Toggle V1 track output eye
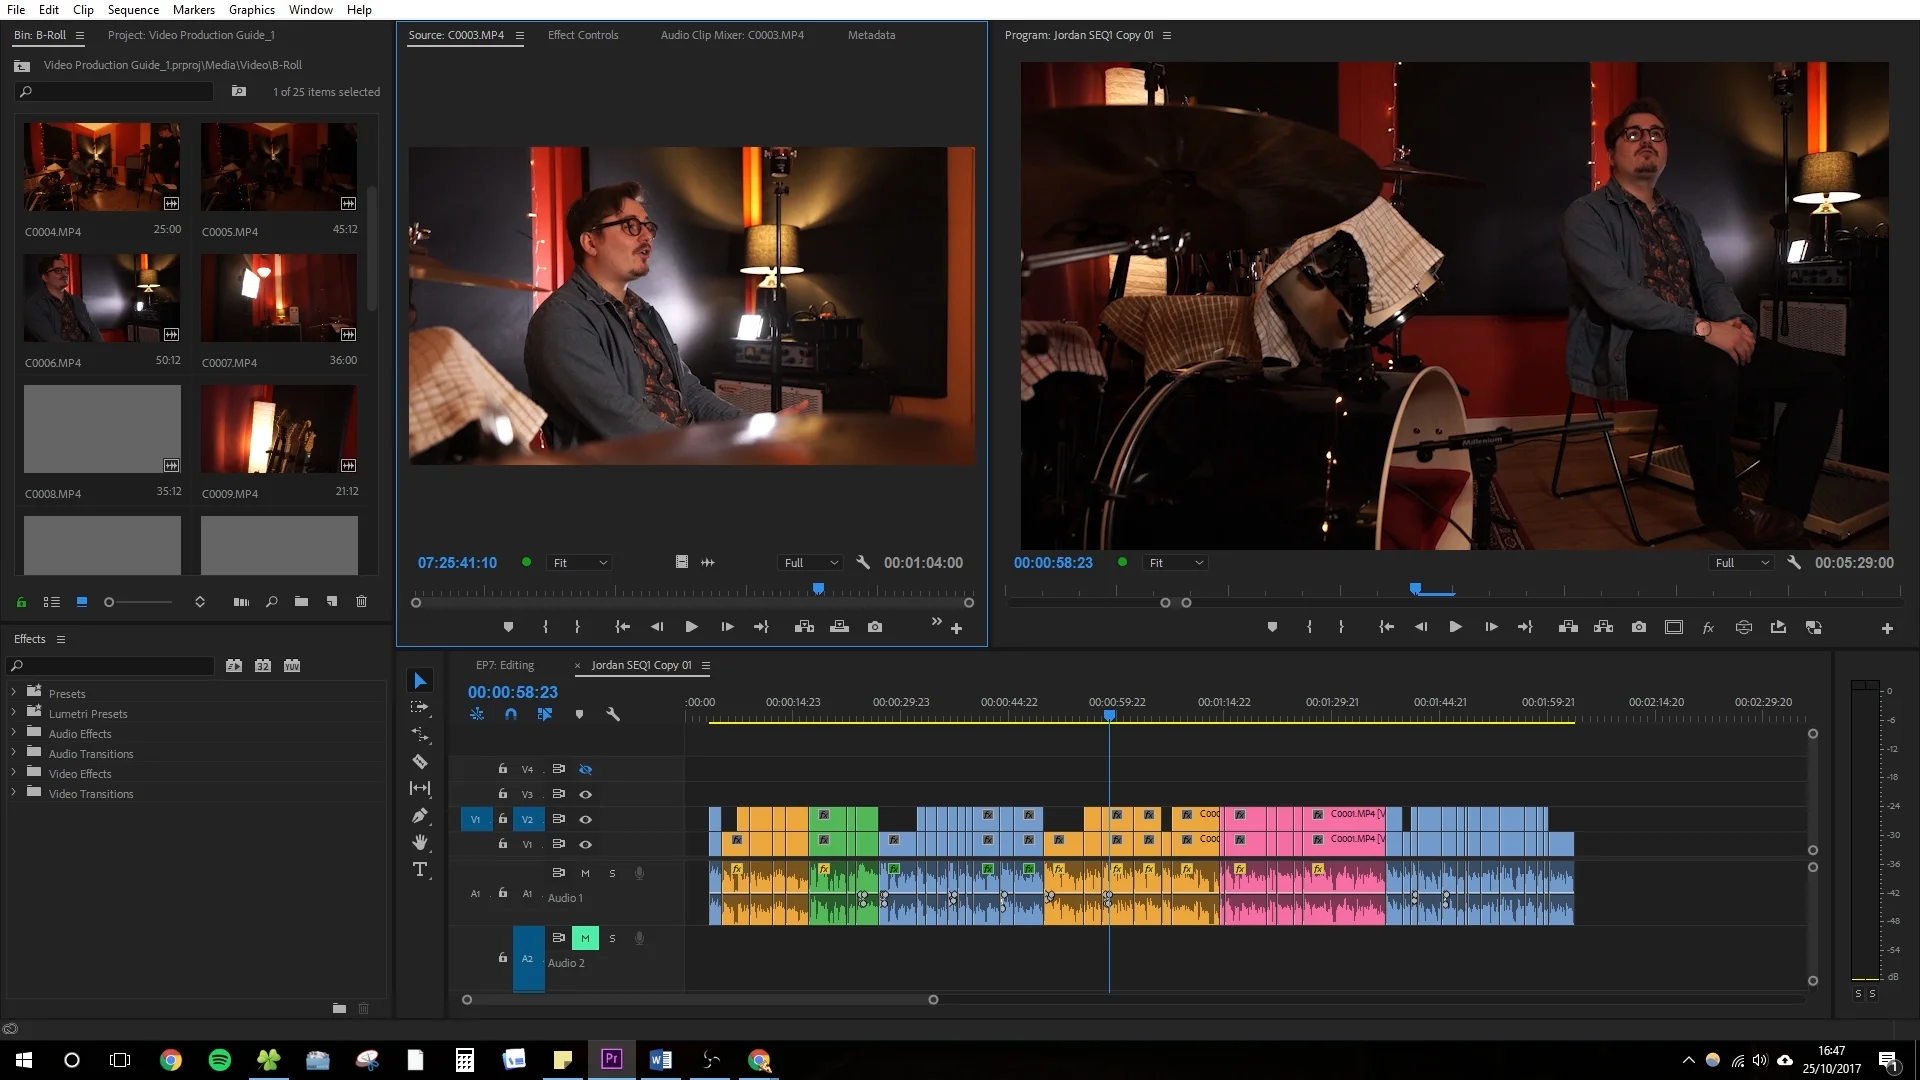1920x1080 pixels. [x=586, y=844]
